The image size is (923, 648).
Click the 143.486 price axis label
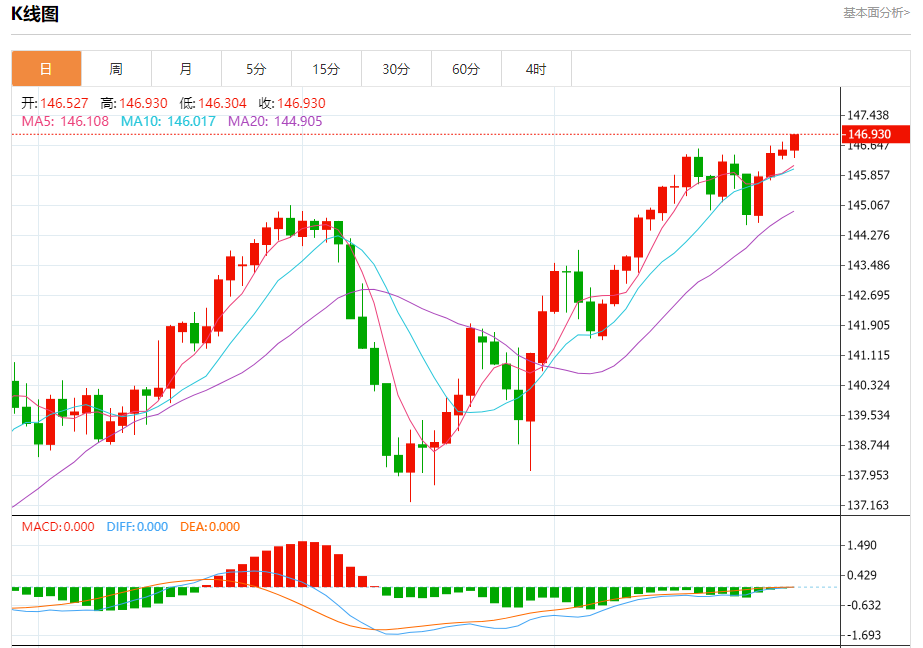pos(868,265)
